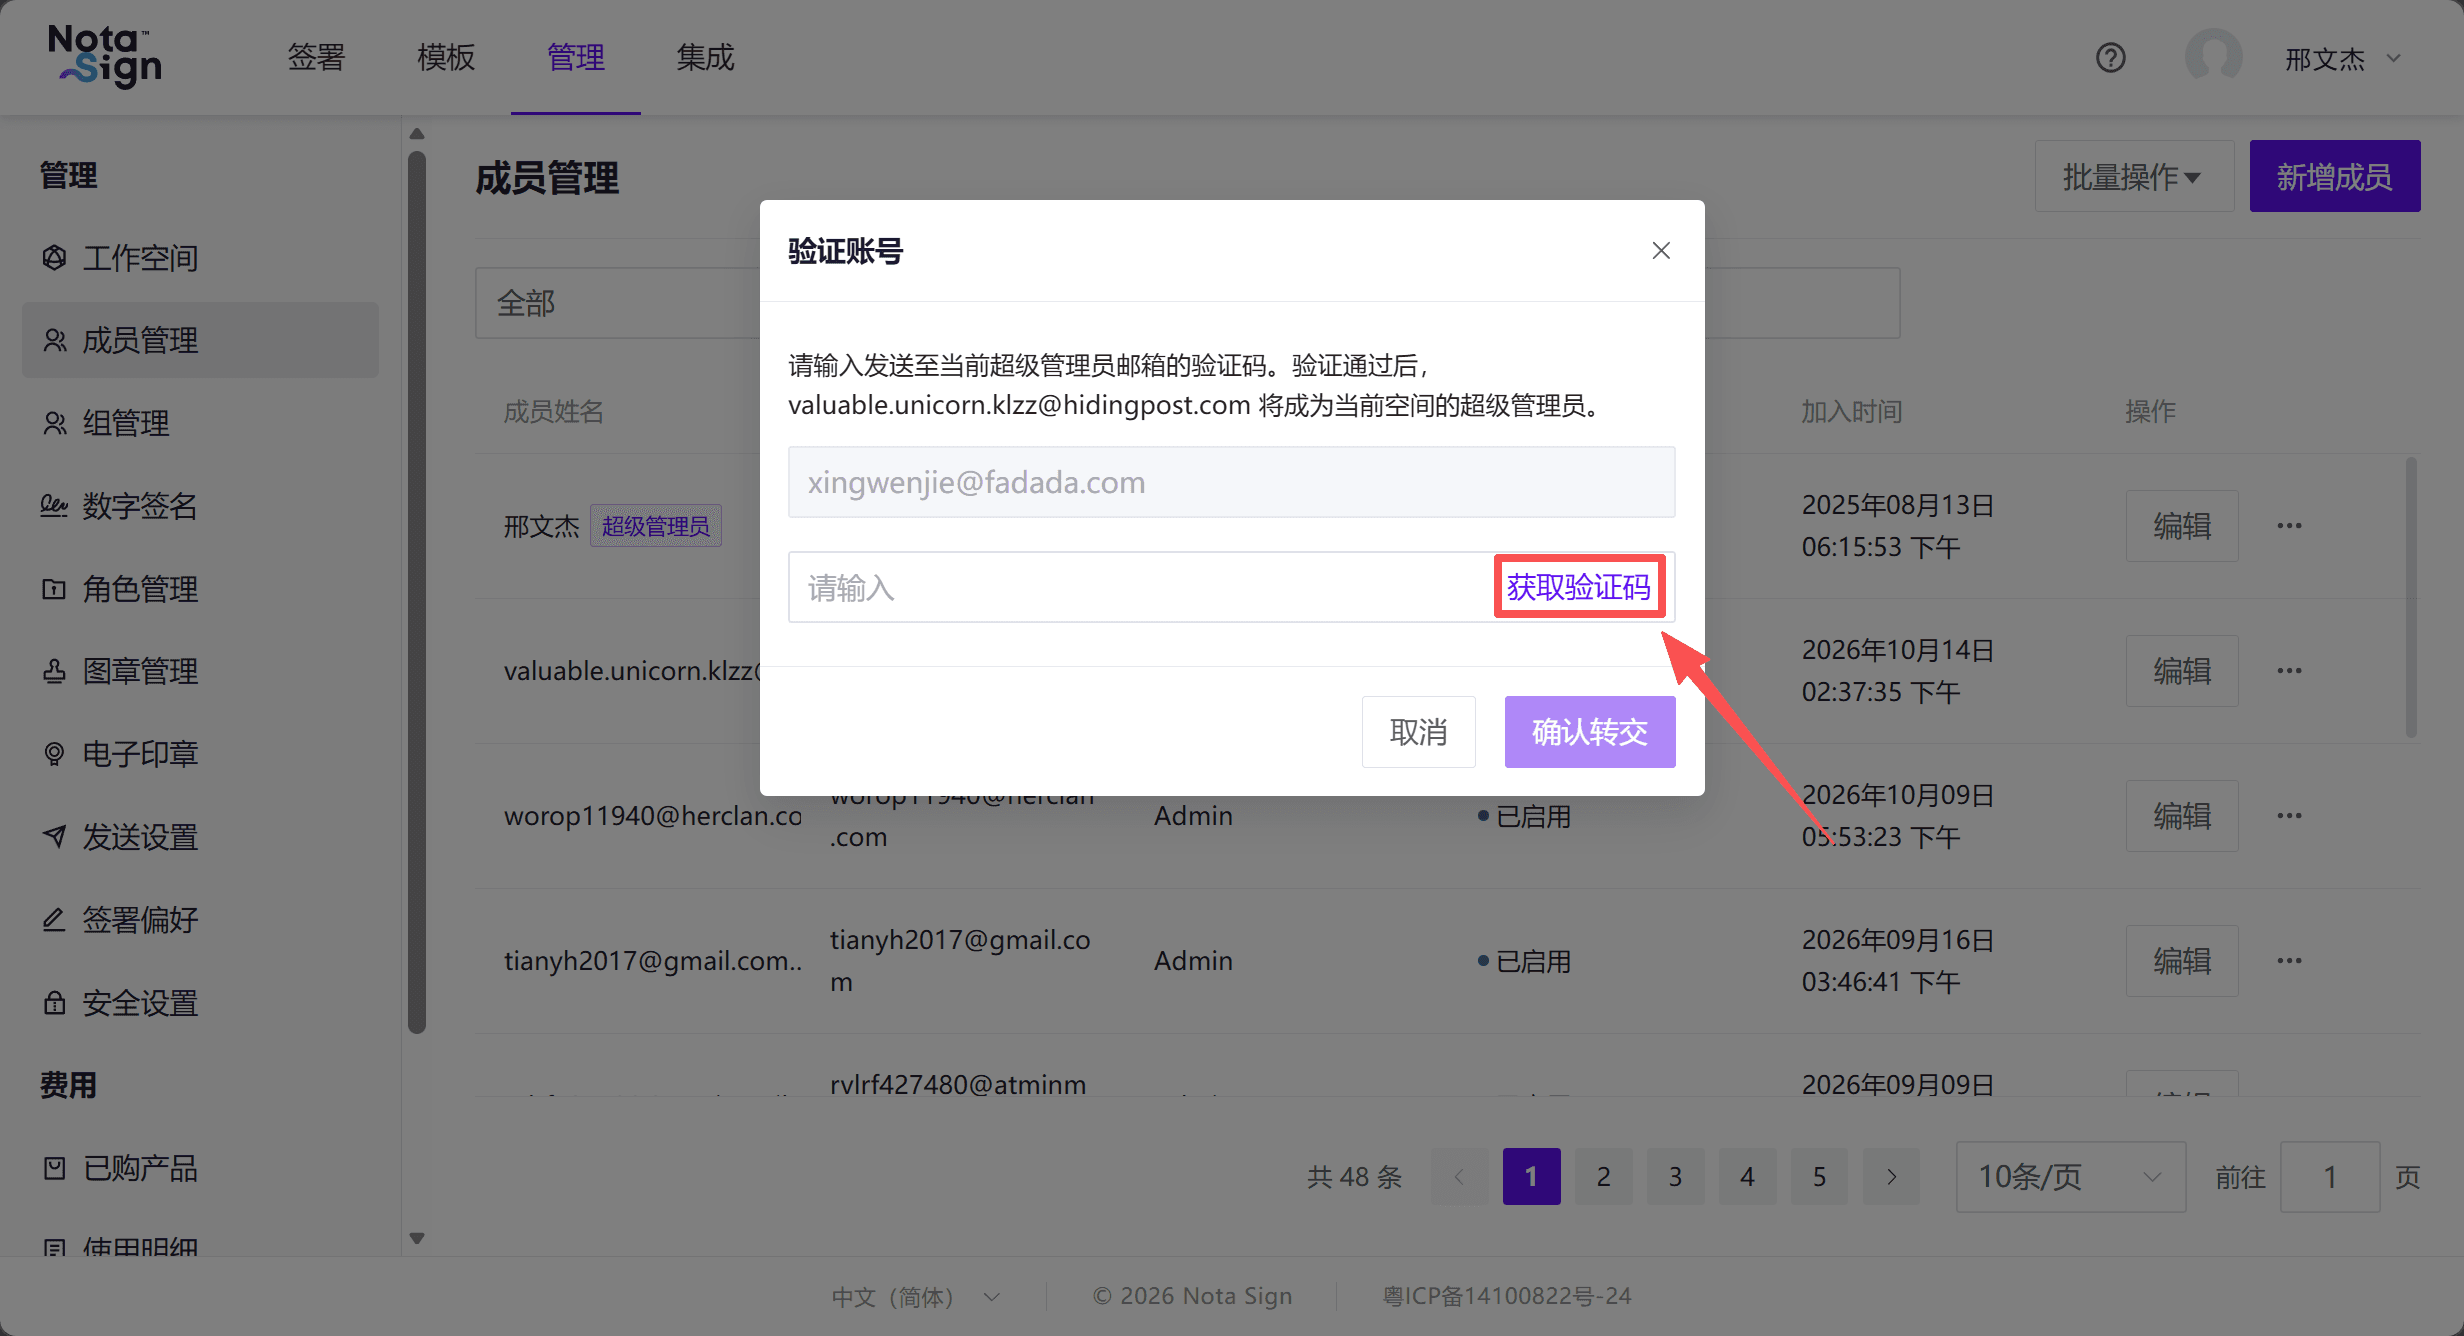Click the help question mark icon

[2110, 58]
